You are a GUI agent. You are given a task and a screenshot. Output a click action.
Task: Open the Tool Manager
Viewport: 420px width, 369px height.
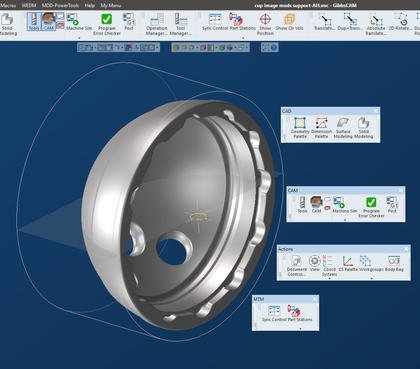tap(180, 24)
